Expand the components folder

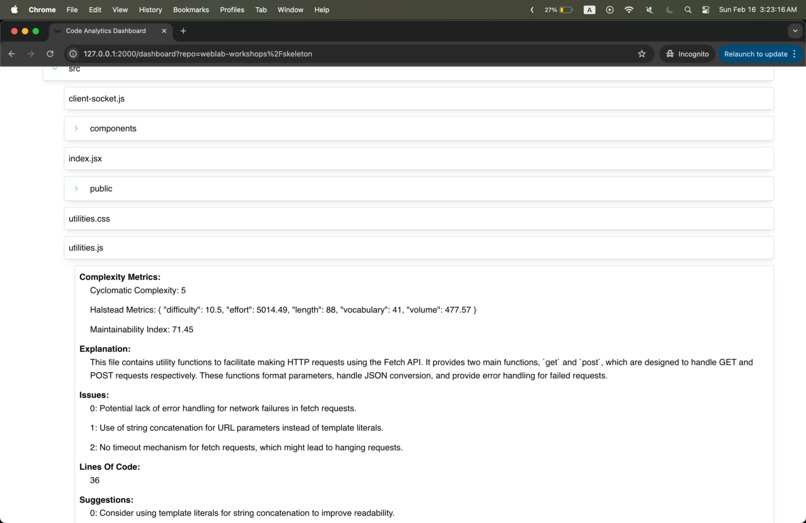[x=76, y=129]
